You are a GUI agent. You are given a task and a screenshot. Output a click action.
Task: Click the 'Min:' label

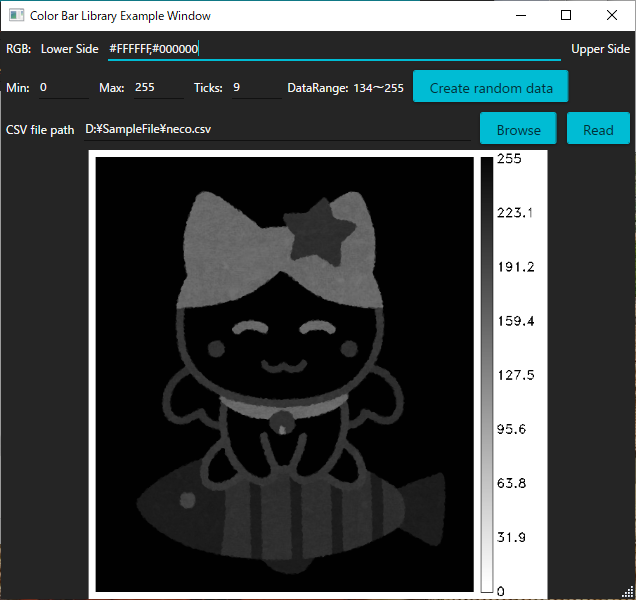click(18, 88)
